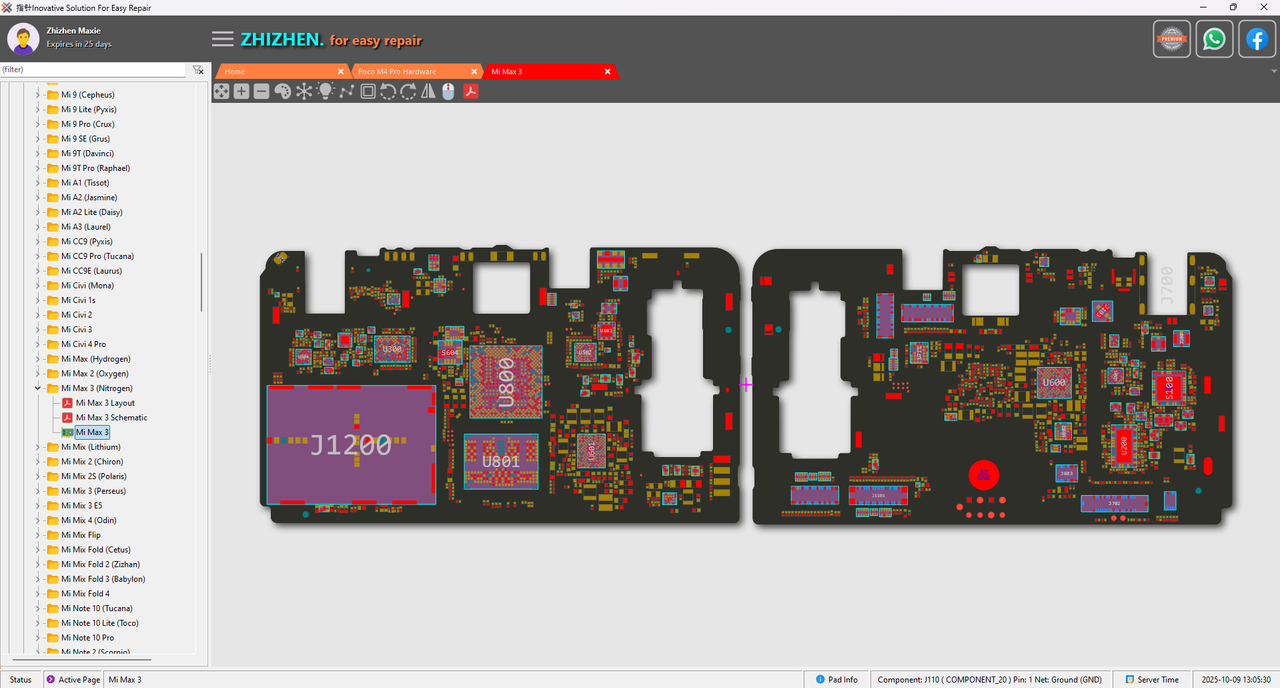Click the pan/move arrows tool icon
Image resolution: width=1280 pixels, height=688 pixels.
221,91
